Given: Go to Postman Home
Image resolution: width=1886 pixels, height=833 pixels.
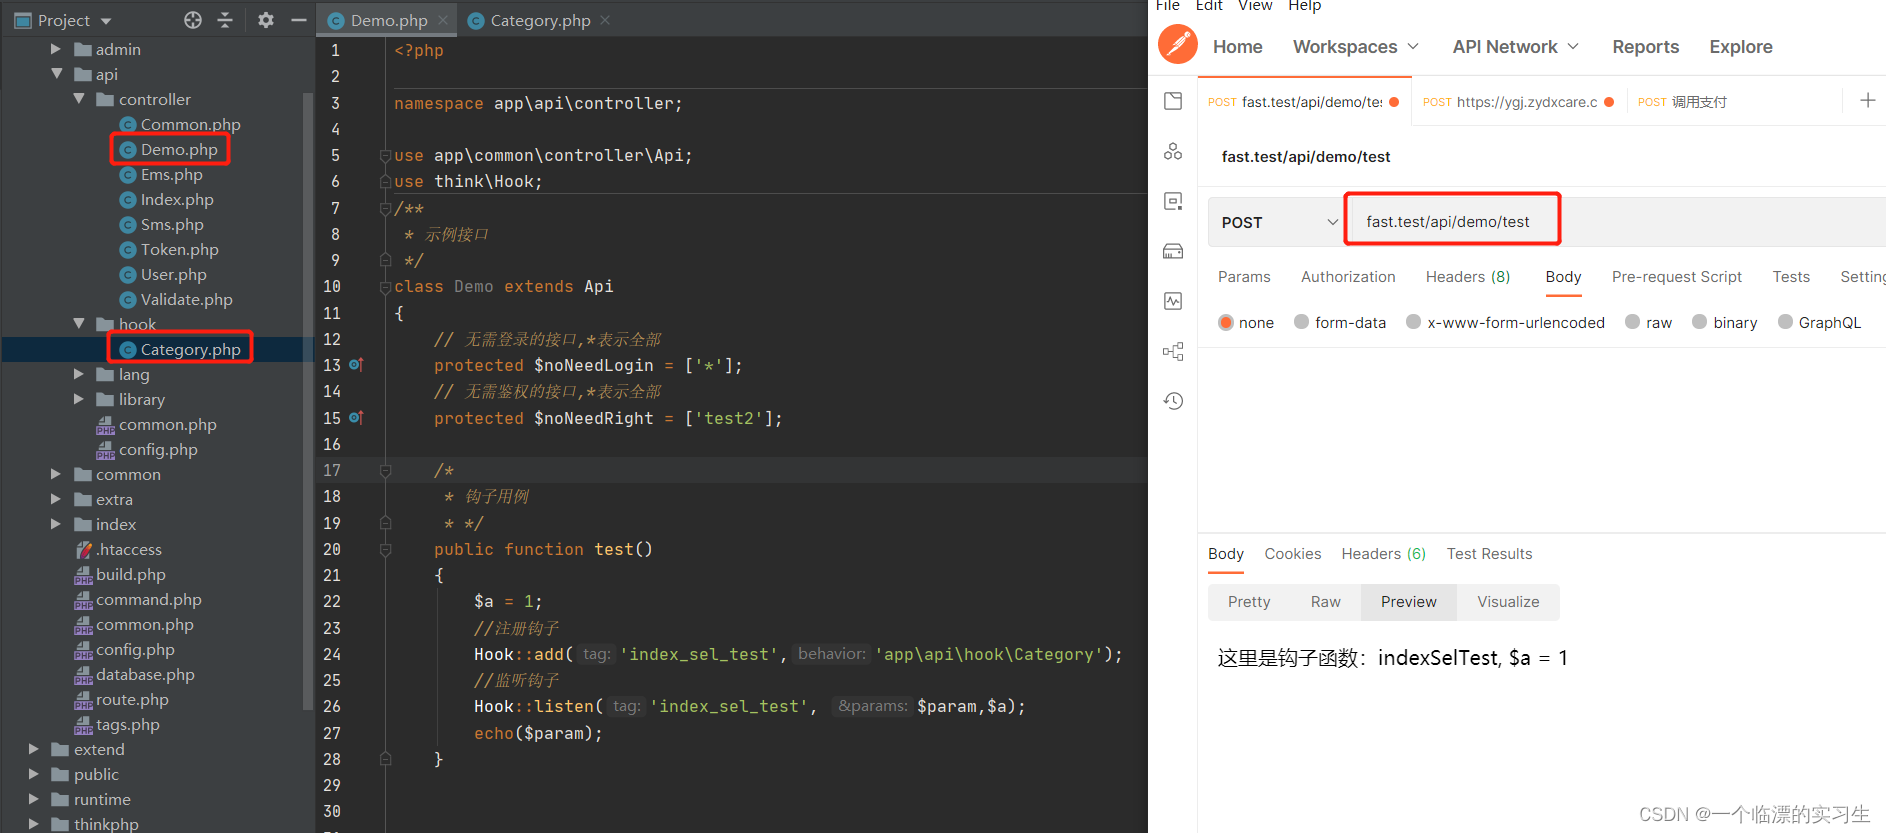Looking at the screenshot, I should 1238,46.
